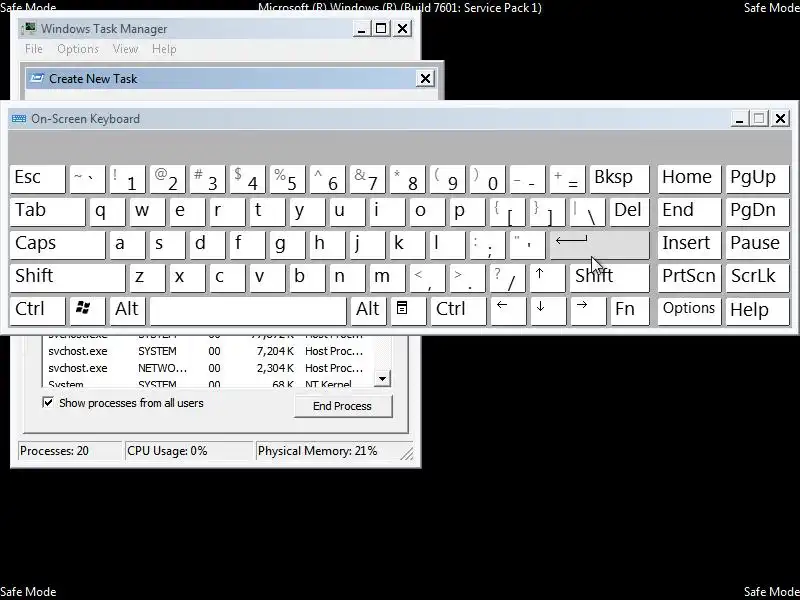Tap the Home key

tap(689, 180)
